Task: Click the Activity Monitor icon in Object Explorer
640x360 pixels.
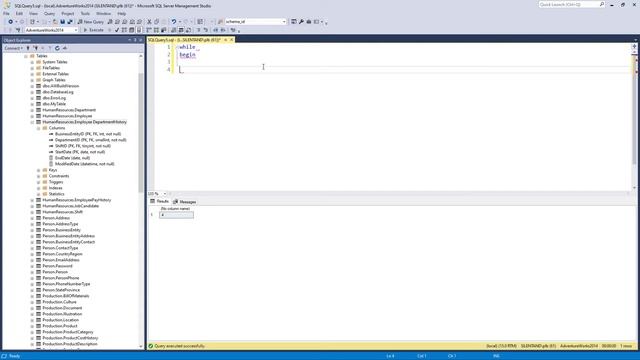Action: pyautogui.click(x=64, y=48)
